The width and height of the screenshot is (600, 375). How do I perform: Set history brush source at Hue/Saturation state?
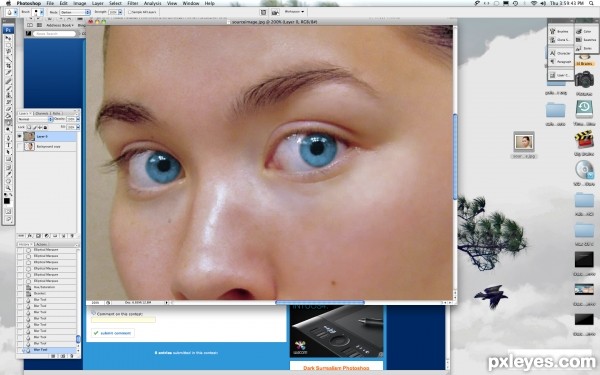pos(20,287)
